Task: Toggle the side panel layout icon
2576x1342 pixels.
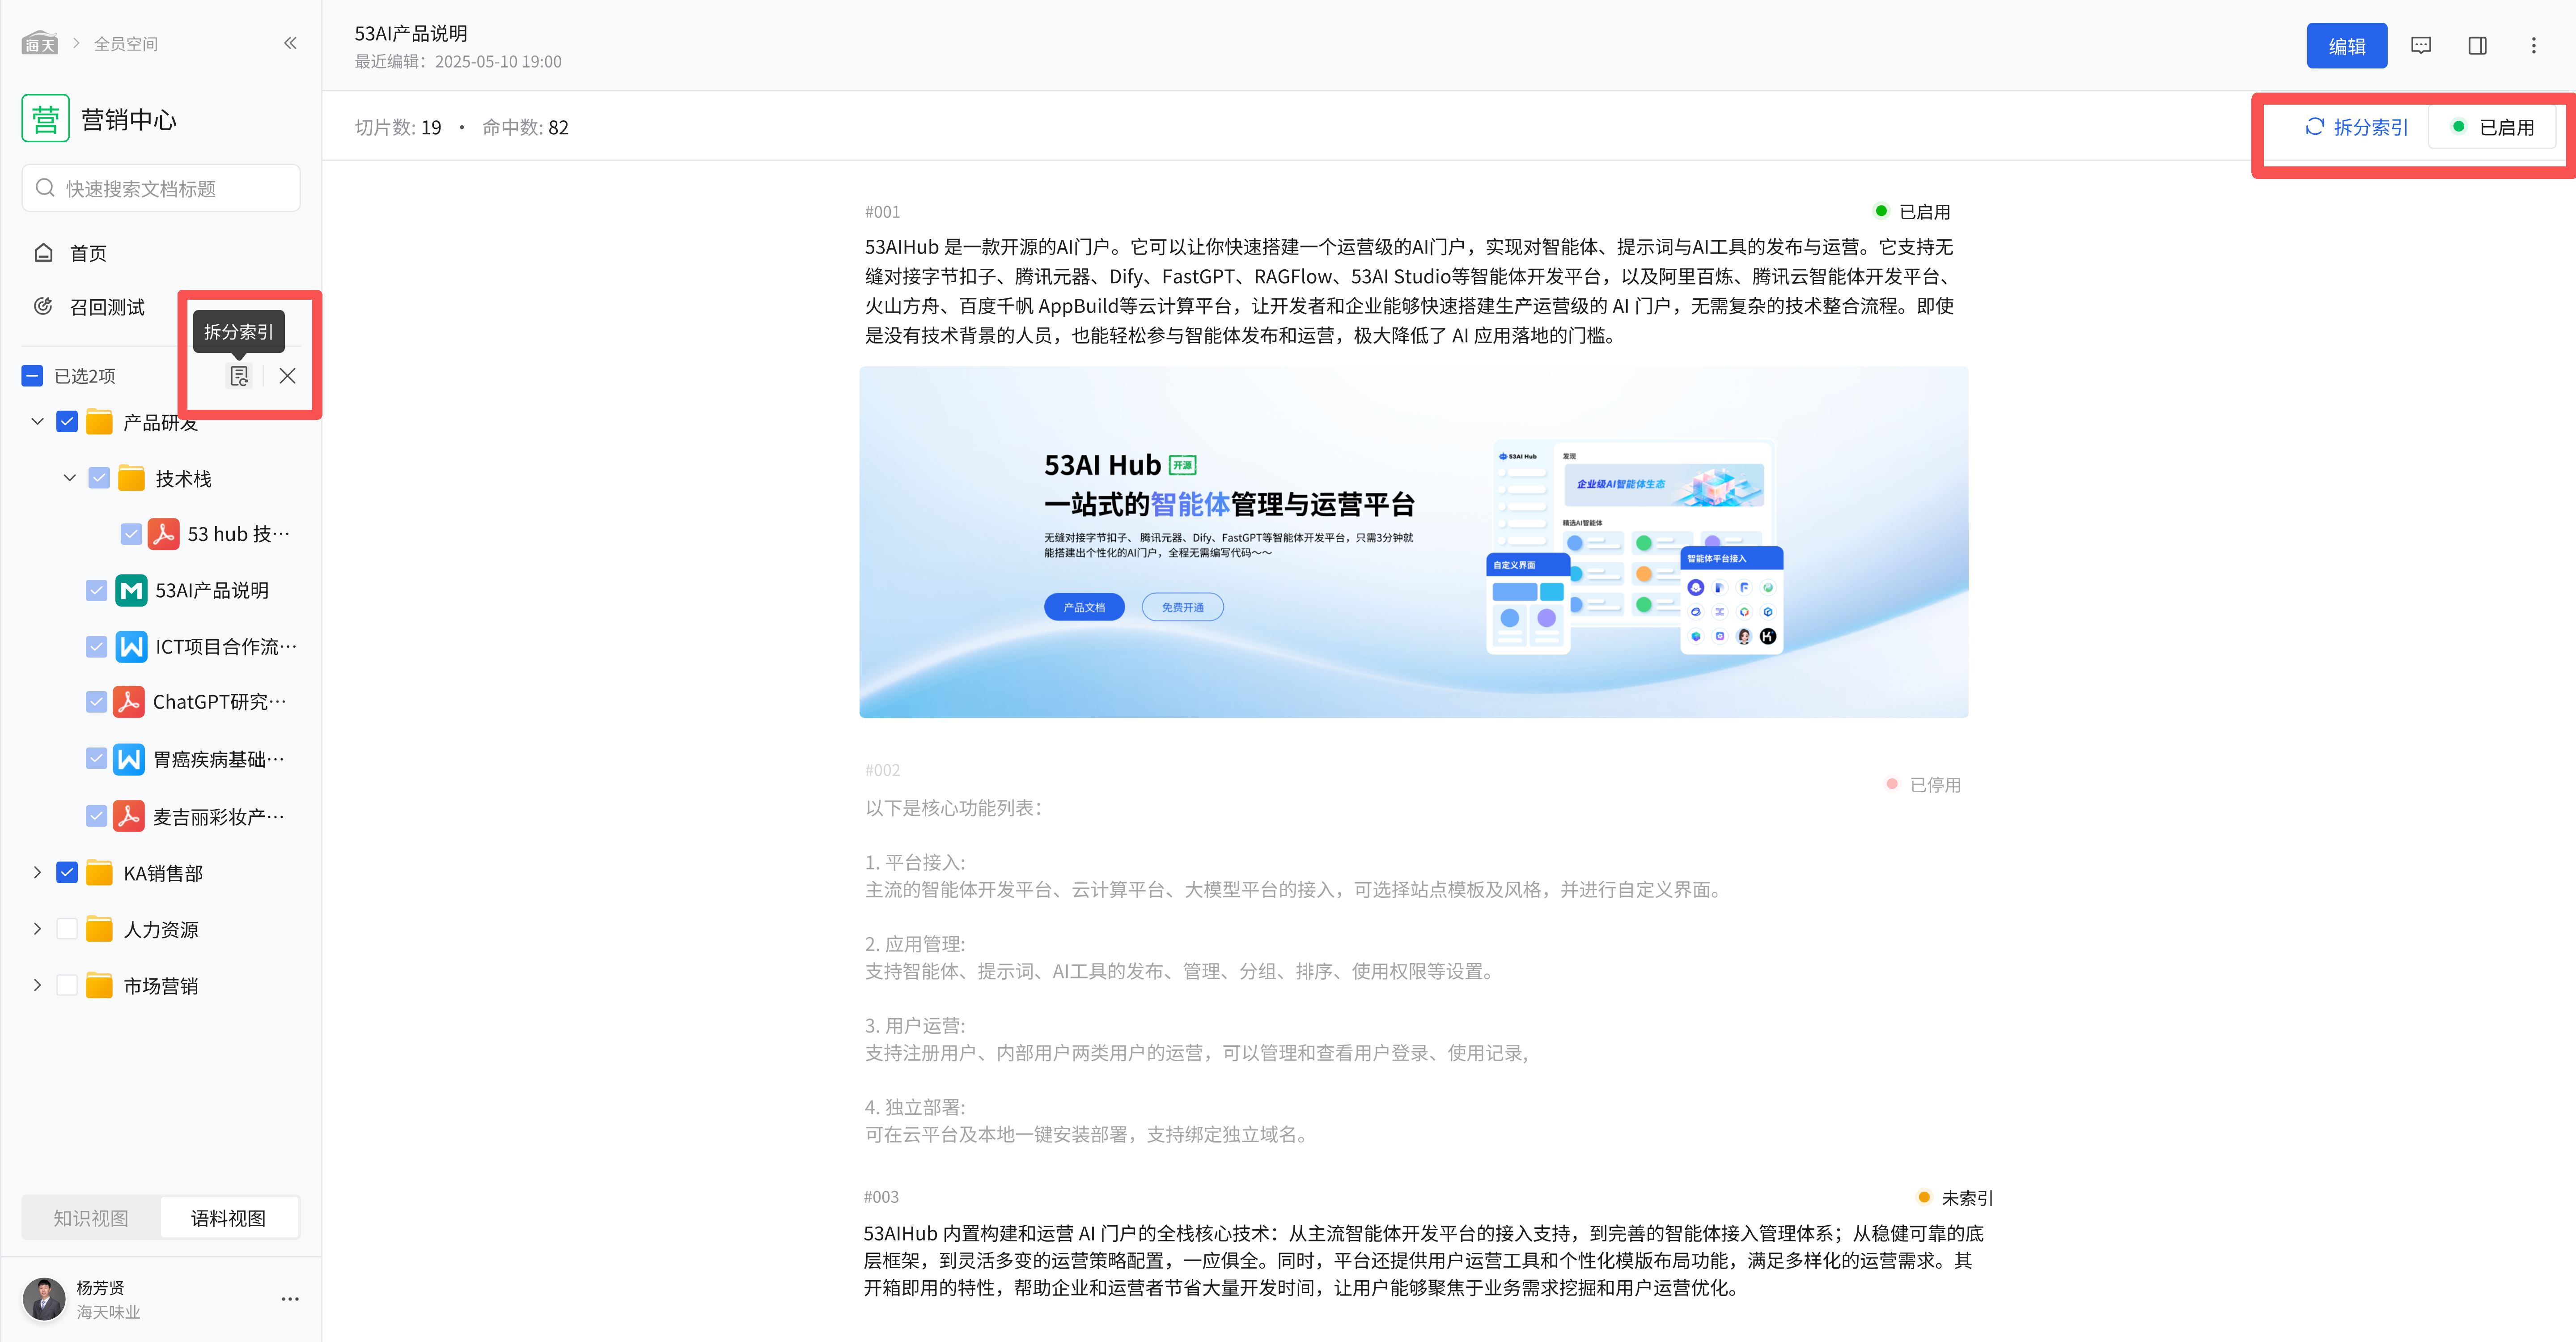Action: point(2477,46)
